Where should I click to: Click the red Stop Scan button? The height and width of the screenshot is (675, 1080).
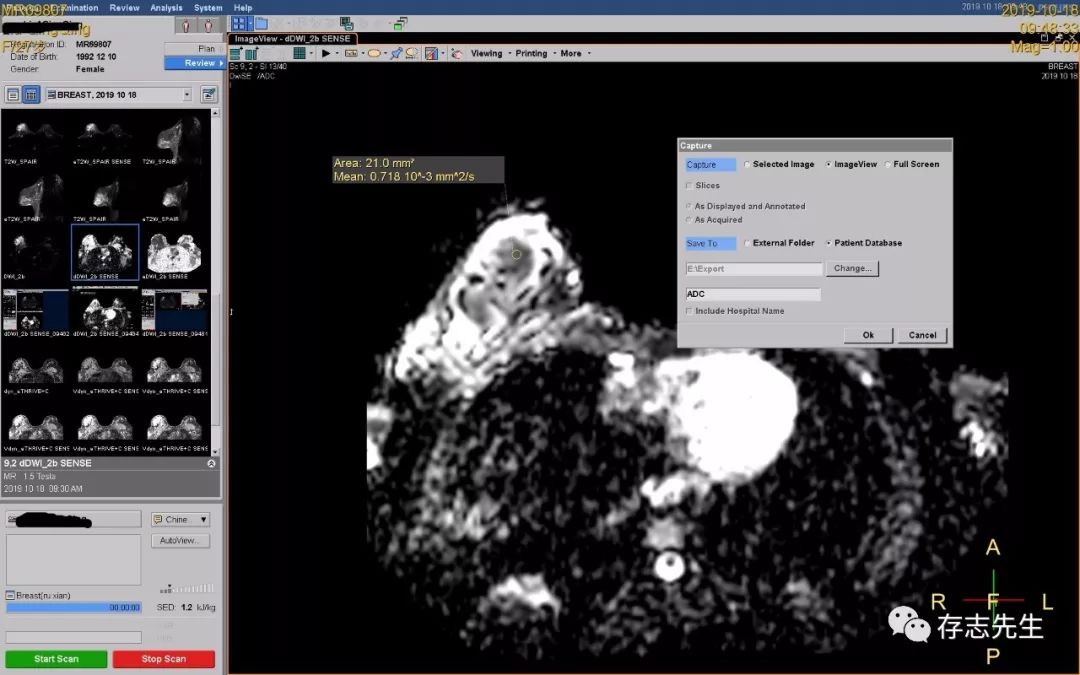click(x=163, y=659)
